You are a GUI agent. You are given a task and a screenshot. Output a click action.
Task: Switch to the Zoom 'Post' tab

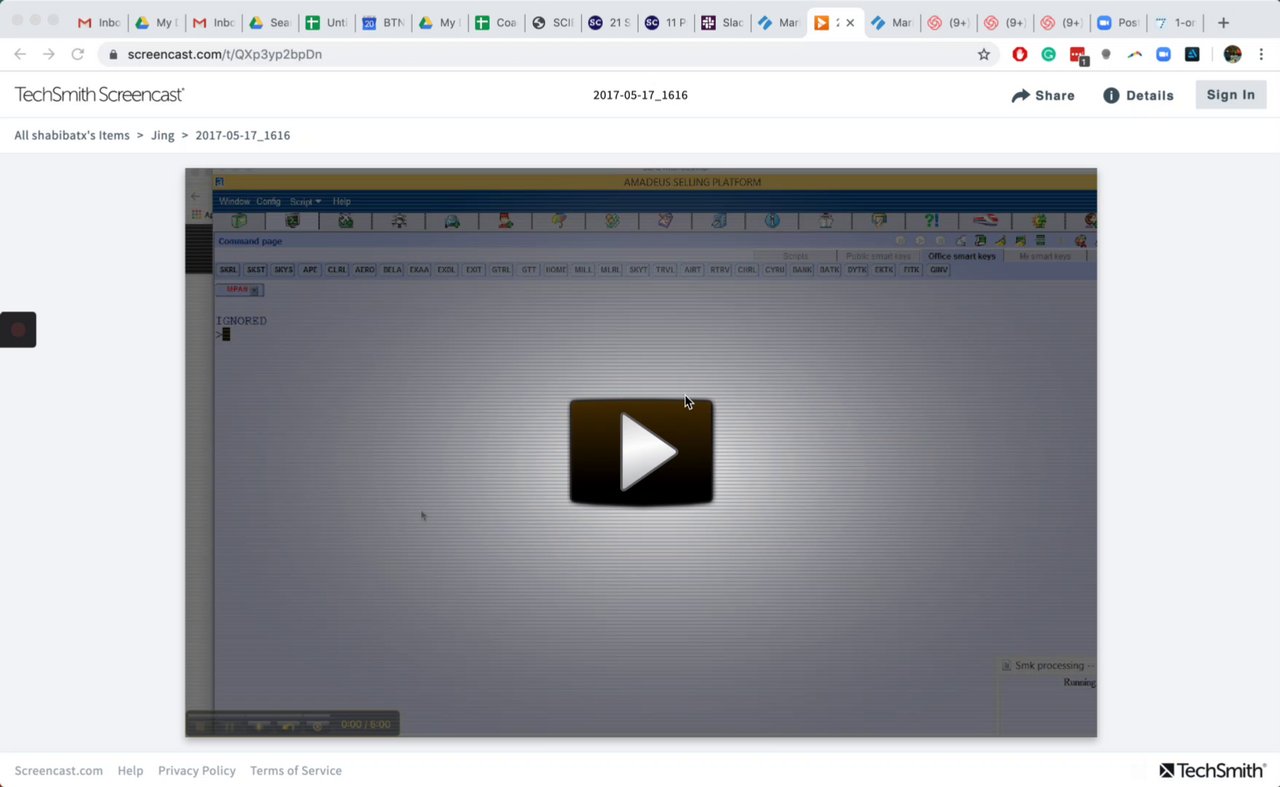pyautogui.click(x=1119, y=22)
